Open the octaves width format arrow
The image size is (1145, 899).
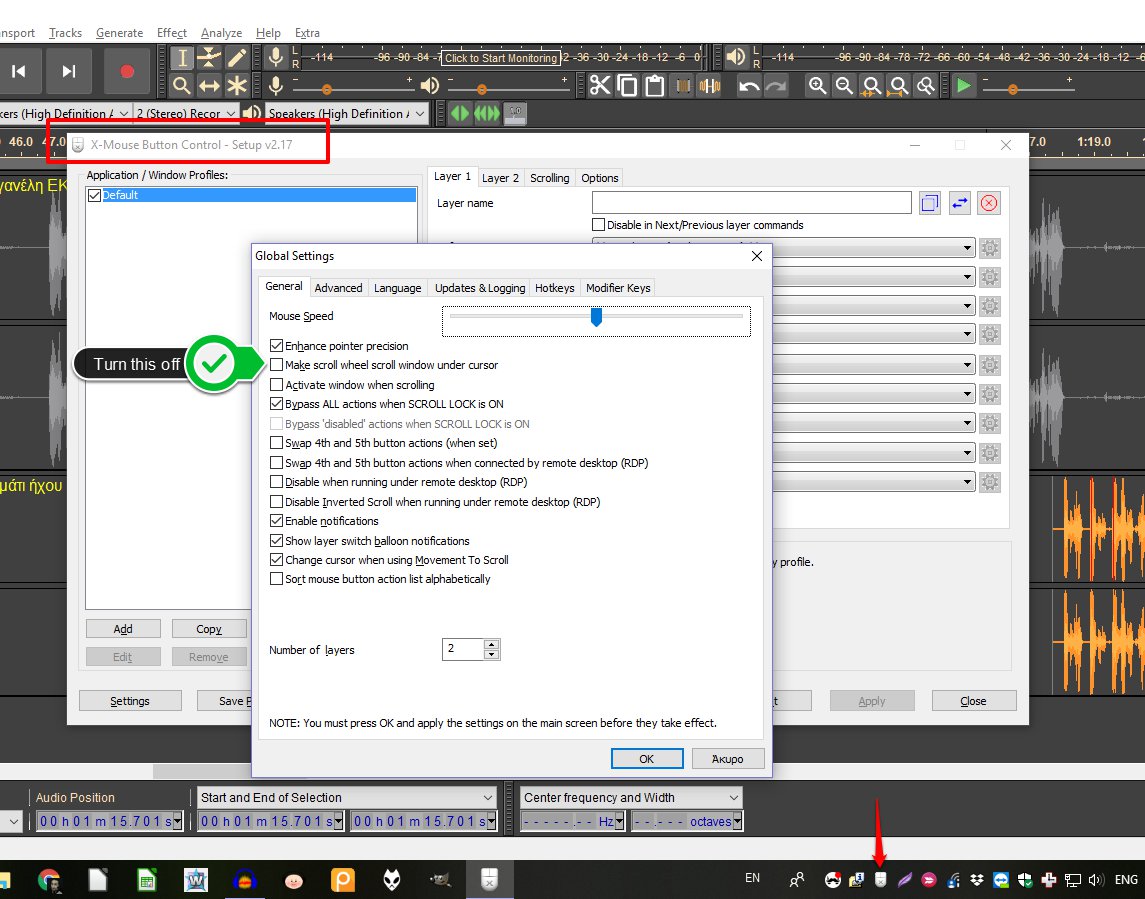738,822
